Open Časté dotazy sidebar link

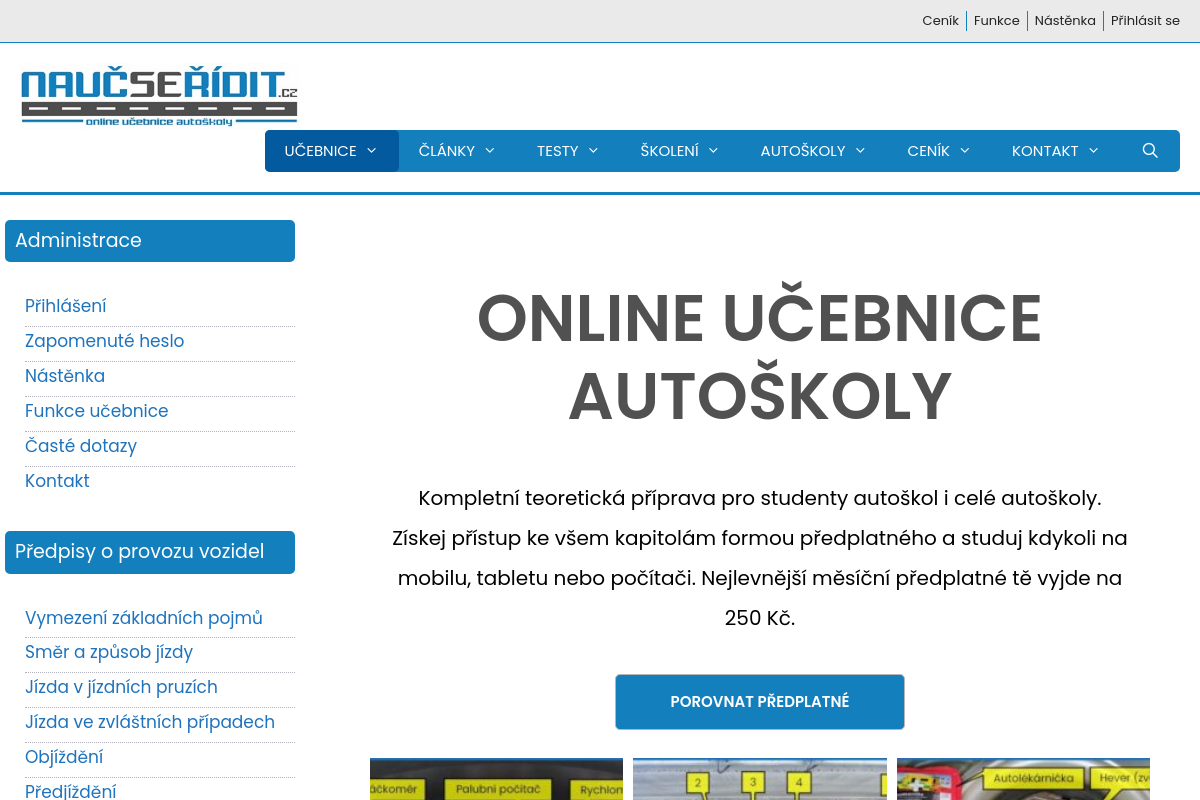[81, 446]
